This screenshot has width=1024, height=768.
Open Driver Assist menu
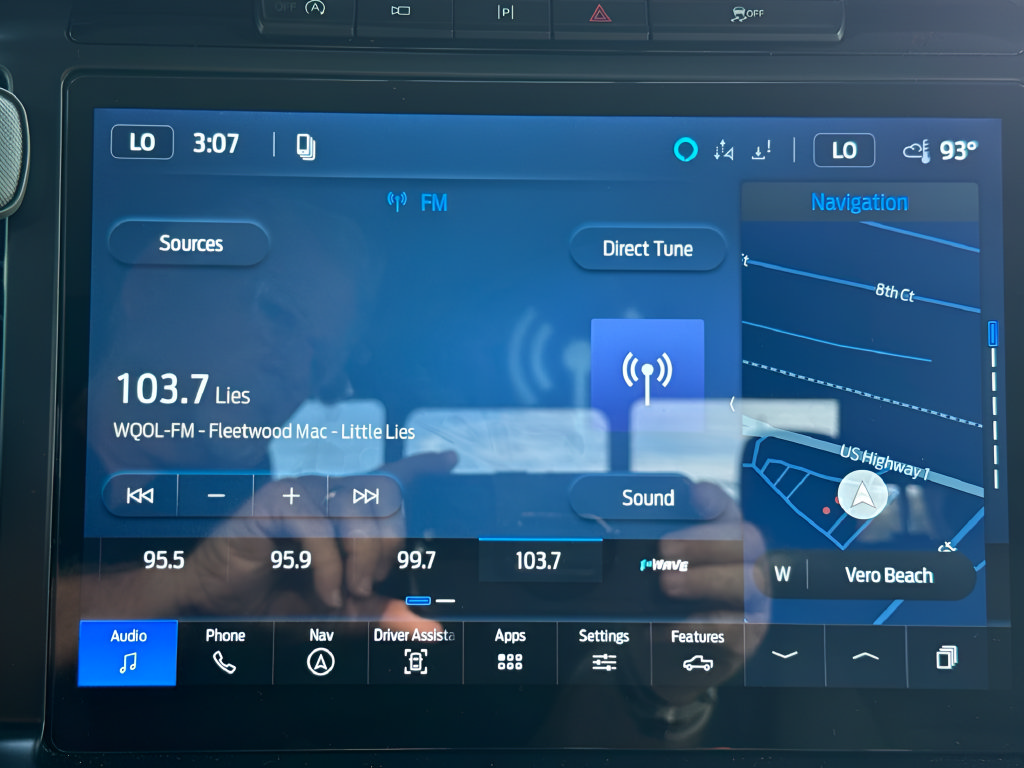tap(415, 652)
